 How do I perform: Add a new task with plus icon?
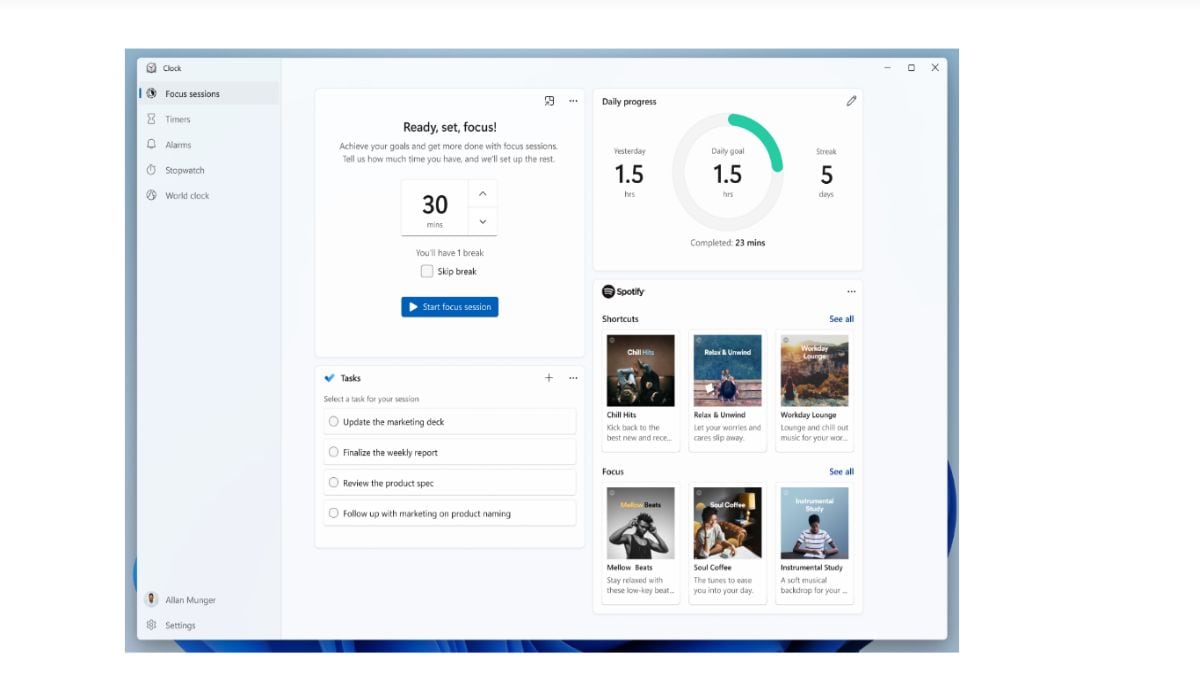(x=548, y=378)
